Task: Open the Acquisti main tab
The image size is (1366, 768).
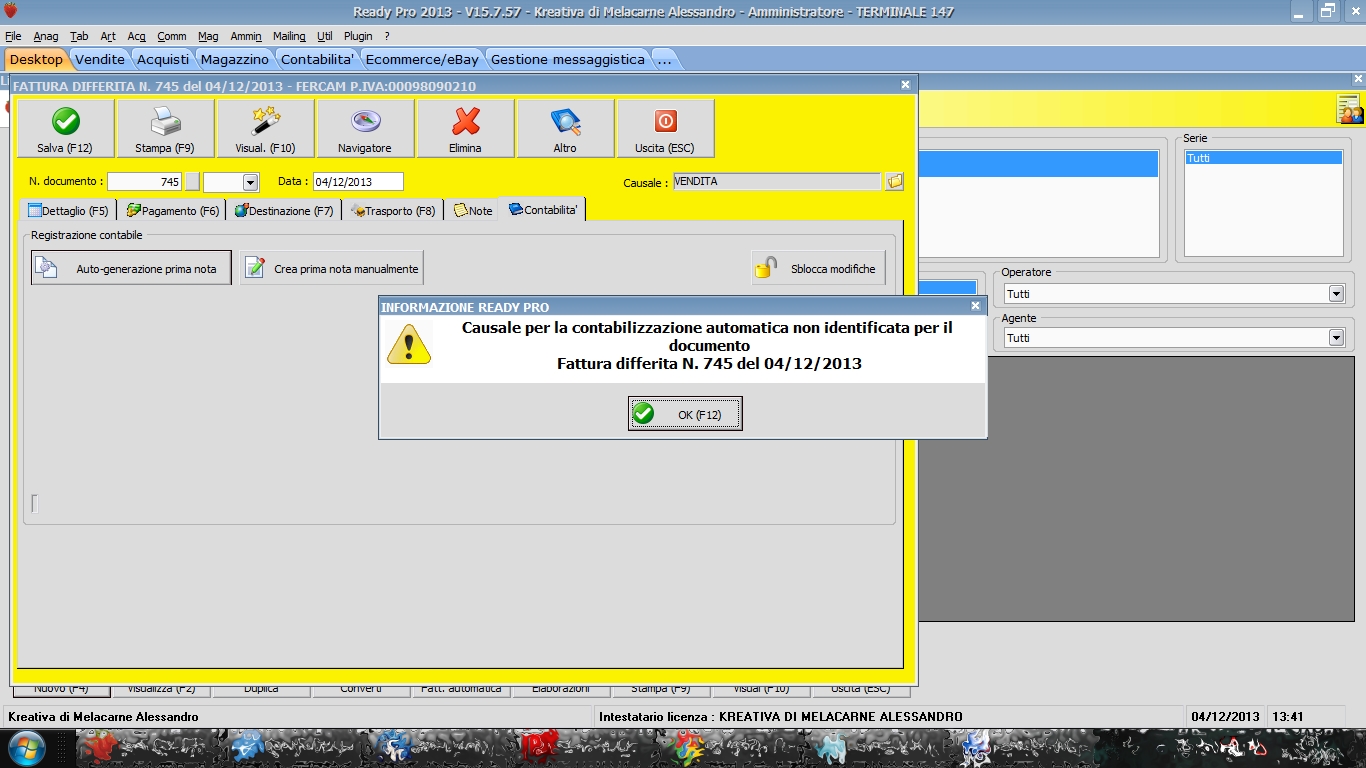Action: [163, 59]
